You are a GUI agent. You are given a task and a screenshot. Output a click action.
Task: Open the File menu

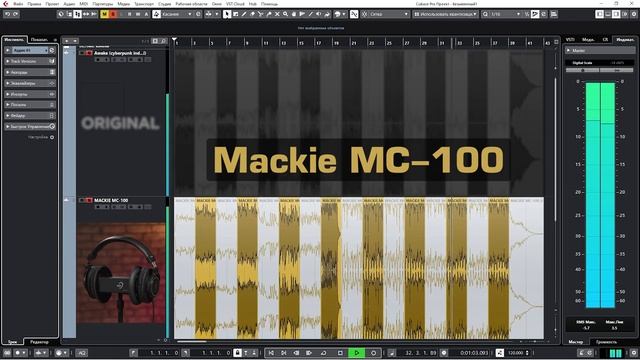[x=18, y=4]
